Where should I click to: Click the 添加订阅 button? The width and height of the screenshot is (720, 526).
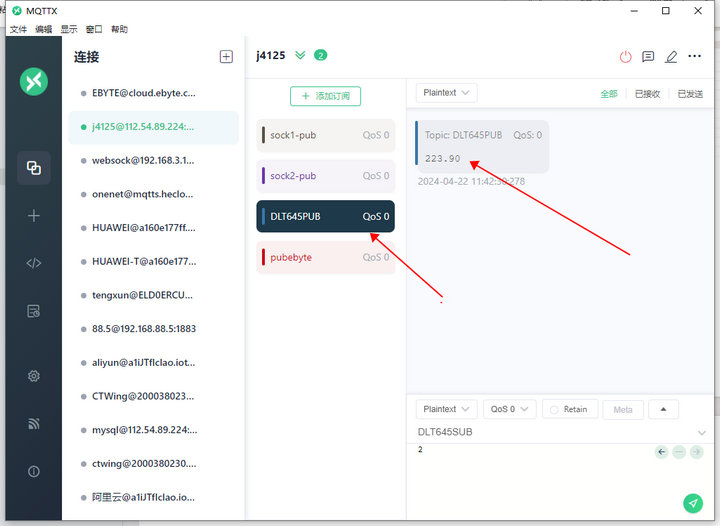(326, 96)
